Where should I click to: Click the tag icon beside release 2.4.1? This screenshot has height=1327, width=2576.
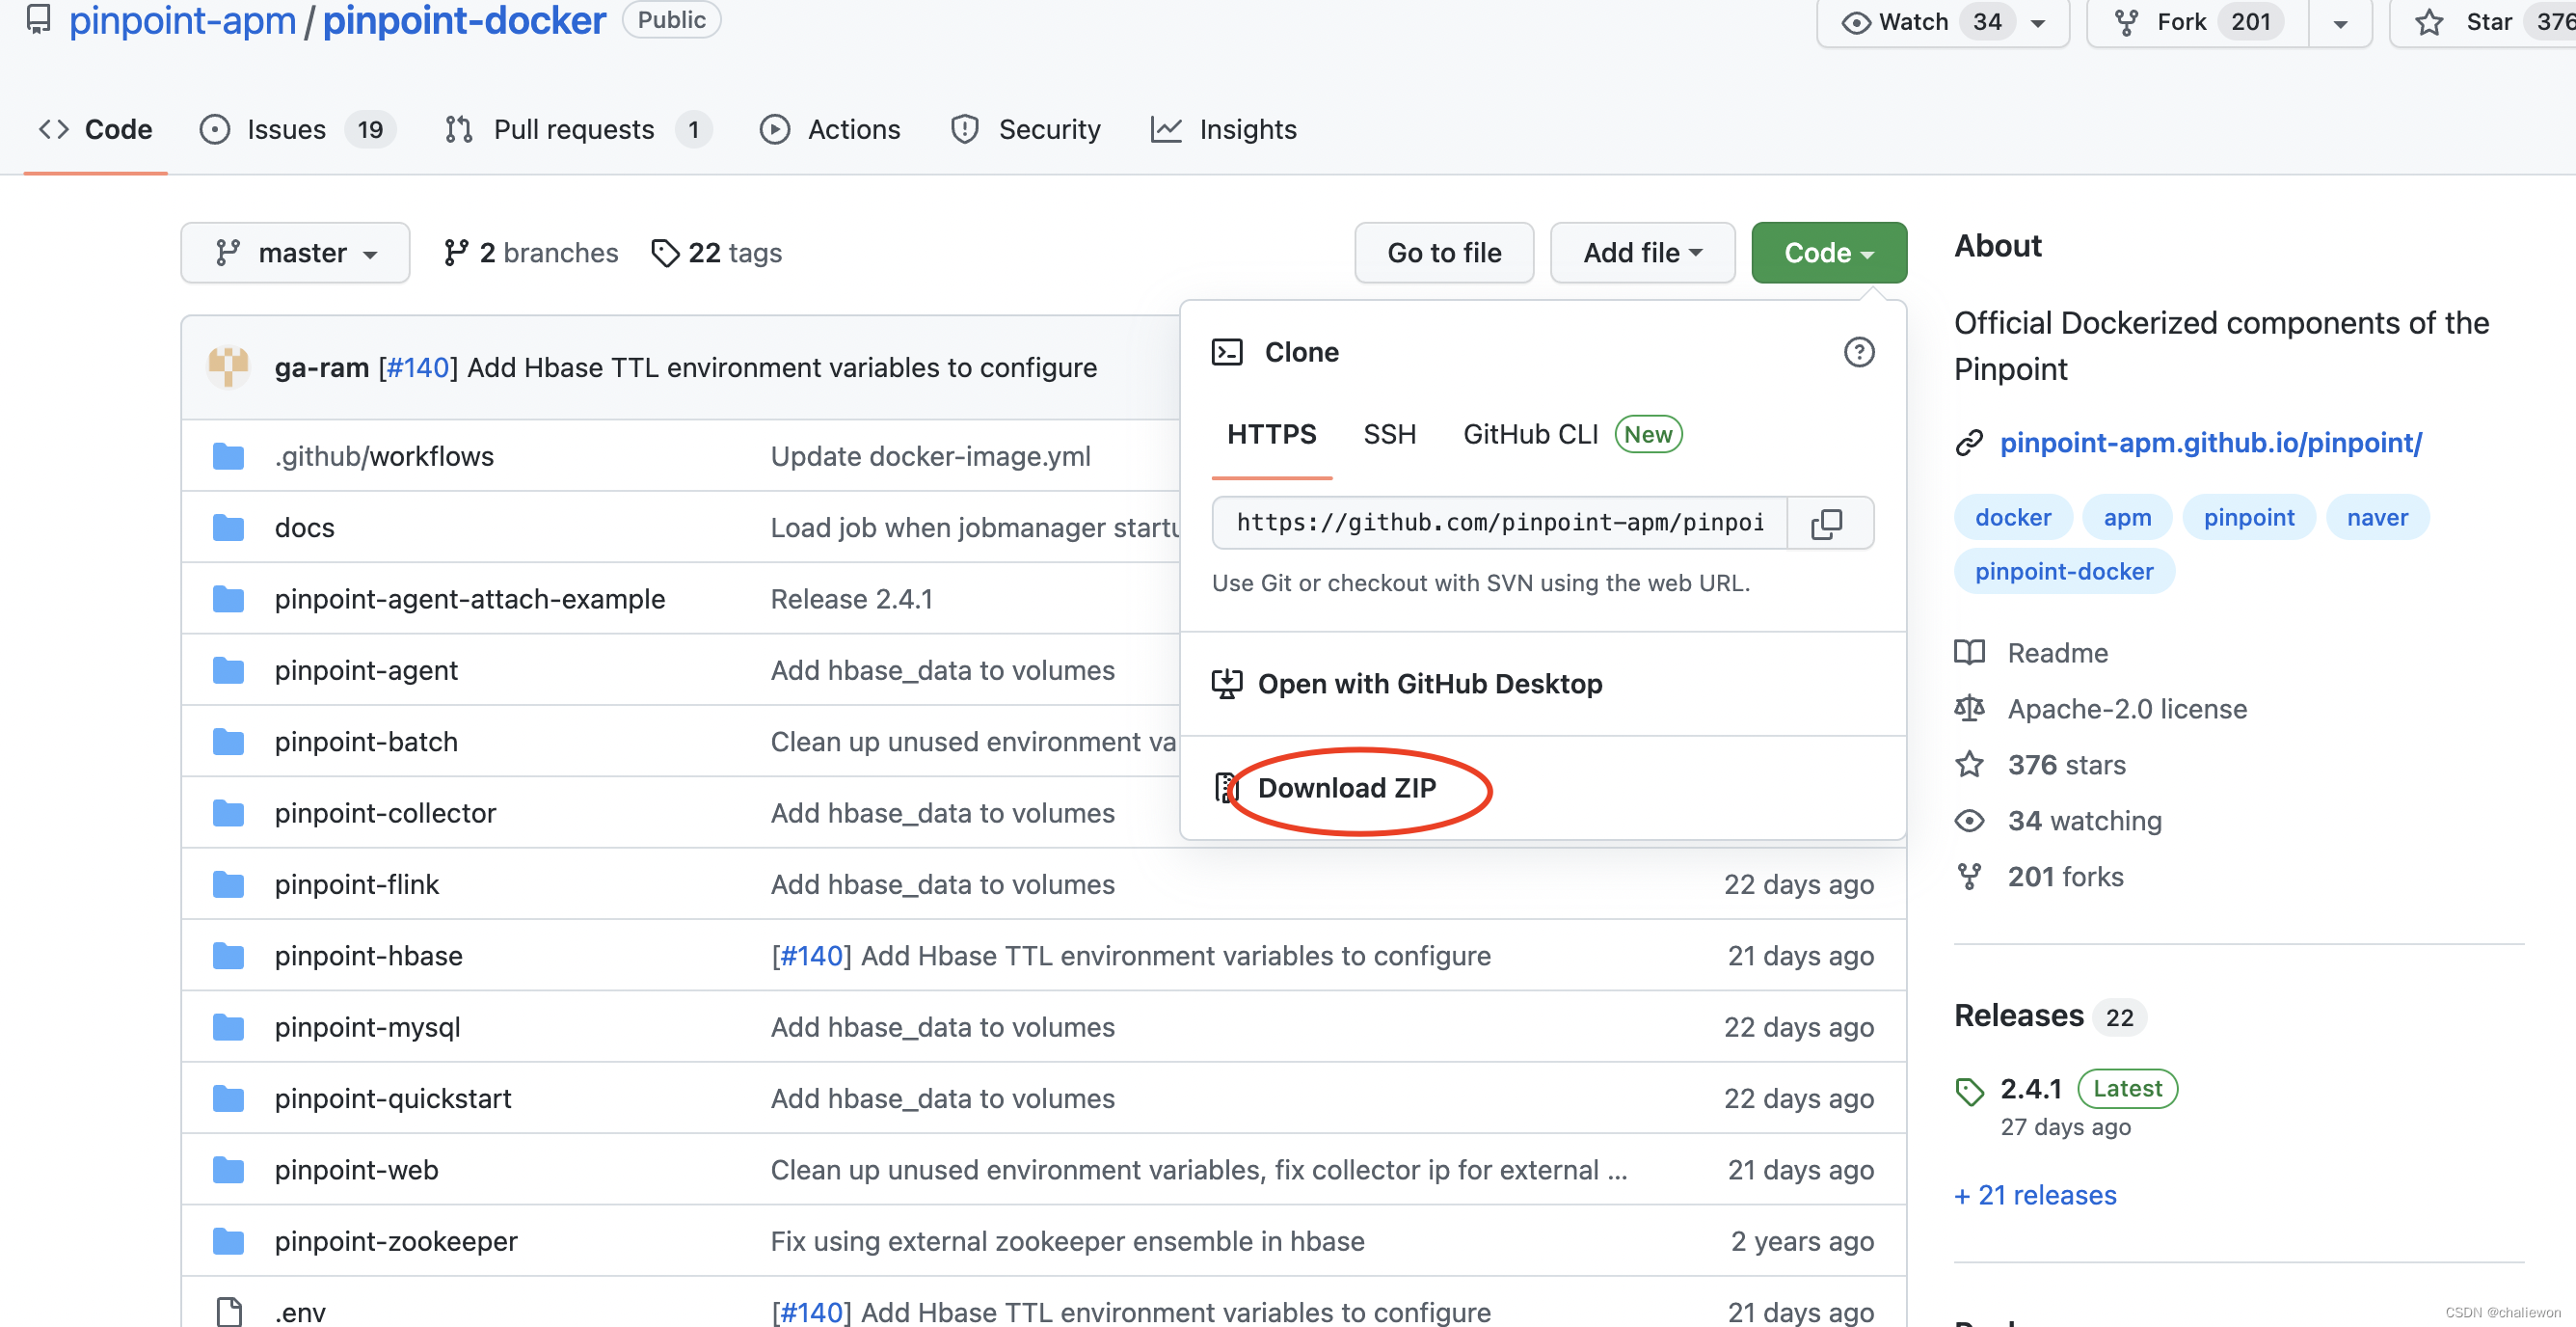coord(1970,1091)
